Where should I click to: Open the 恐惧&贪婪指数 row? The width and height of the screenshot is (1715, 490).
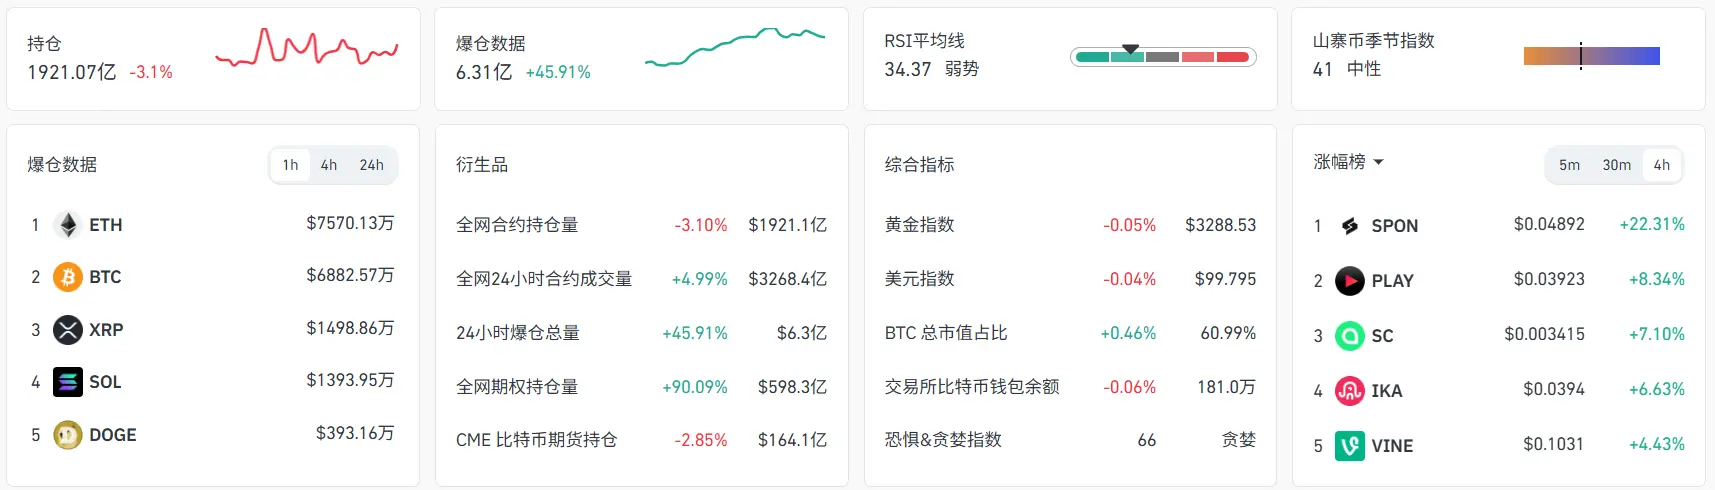pyautogui.click(x=1070, y=440)
